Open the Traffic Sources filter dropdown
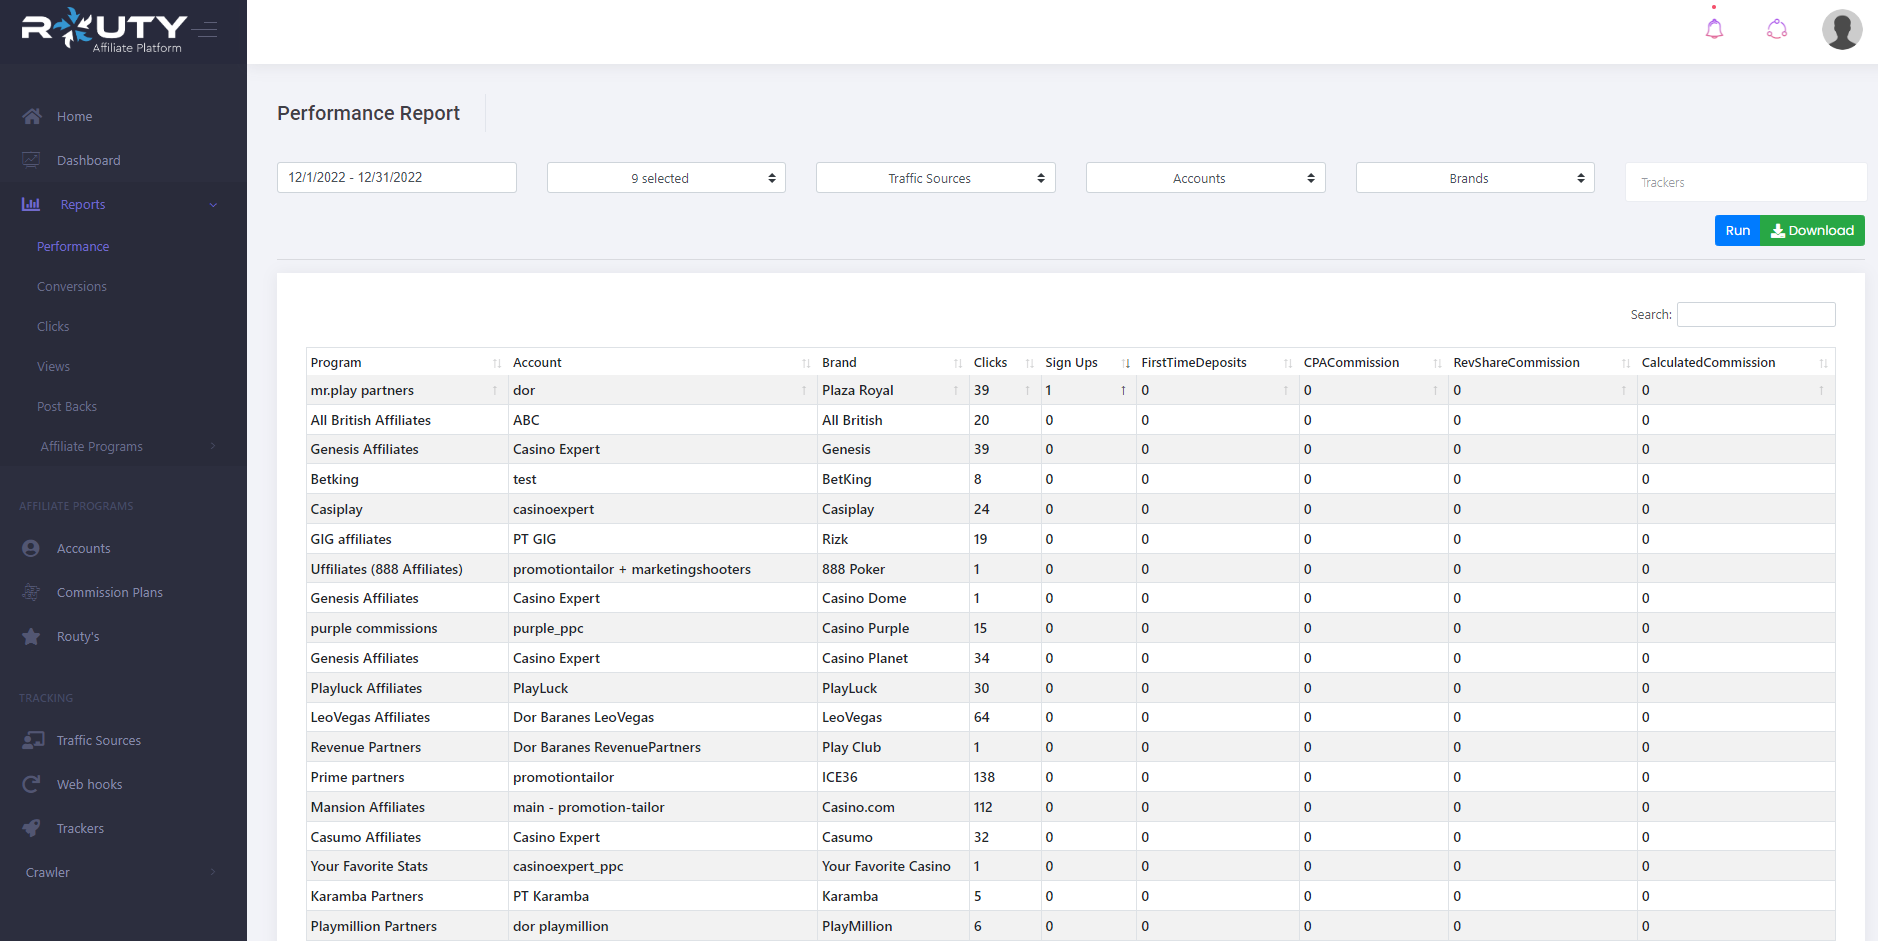 936,178
